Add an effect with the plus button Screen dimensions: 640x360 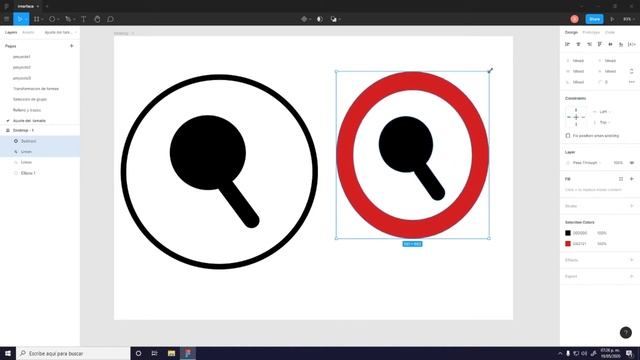tap(632, 260)
